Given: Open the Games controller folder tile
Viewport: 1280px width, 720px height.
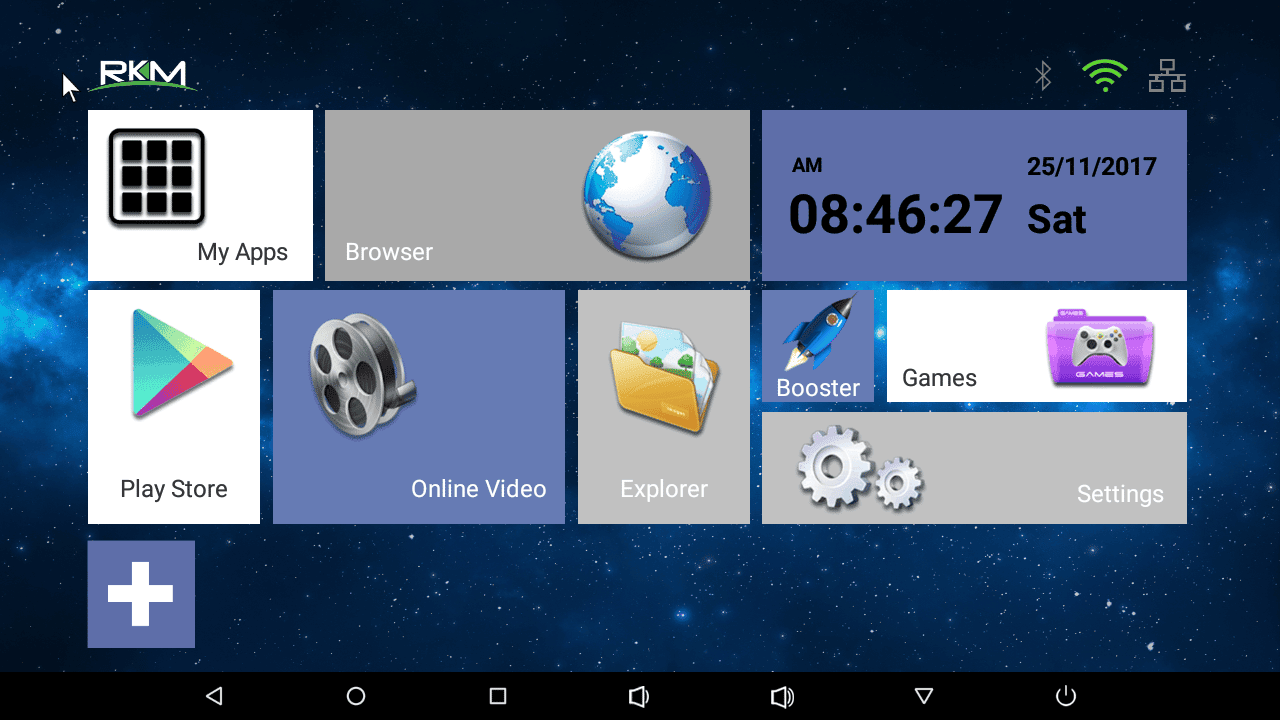Looking at the screenshot, I should coord(1037,346).
